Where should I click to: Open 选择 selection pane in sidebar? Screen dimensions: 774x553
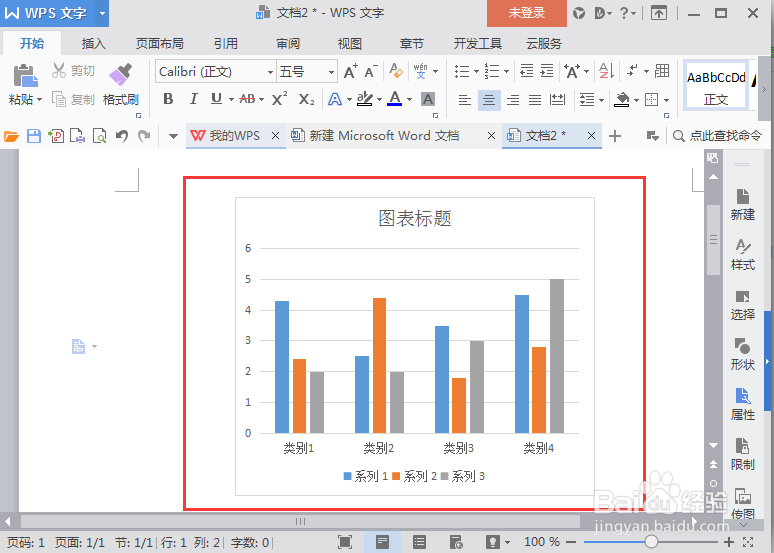(742, 305)
